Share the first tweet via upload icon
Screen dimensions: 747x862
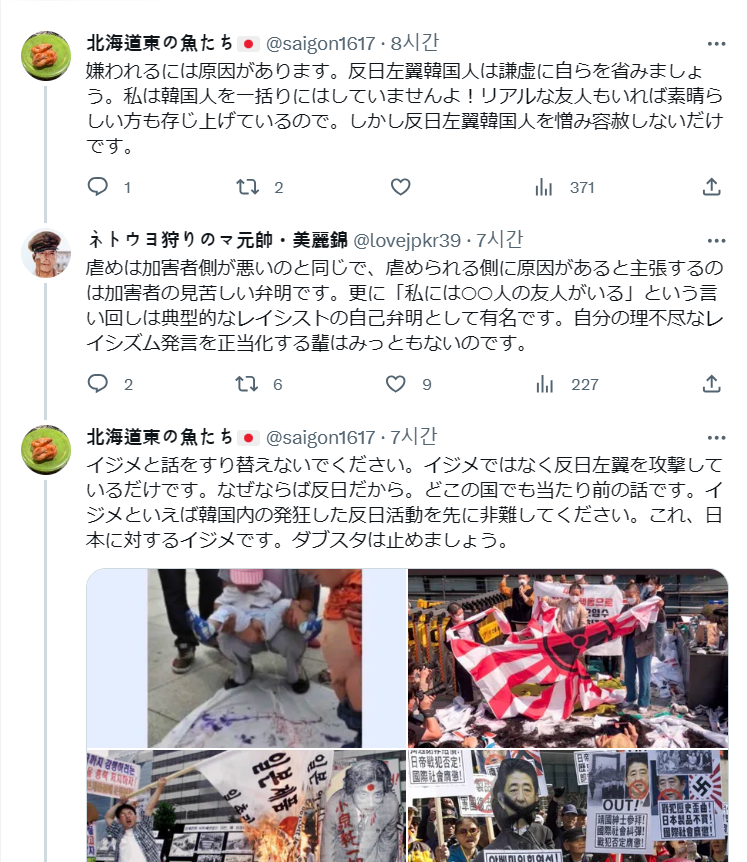click(x=711, y=187)
